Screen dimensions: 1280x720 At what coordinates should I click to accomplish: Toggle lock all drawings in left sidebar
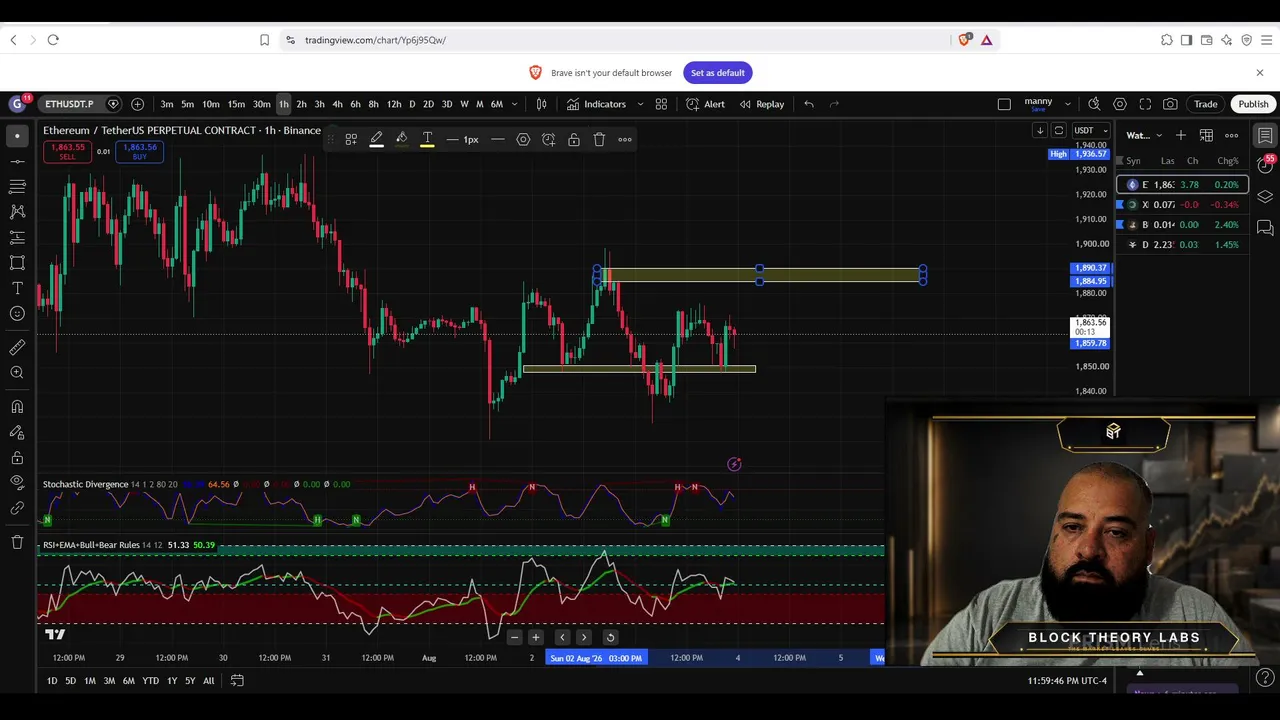tap(17, 458)
